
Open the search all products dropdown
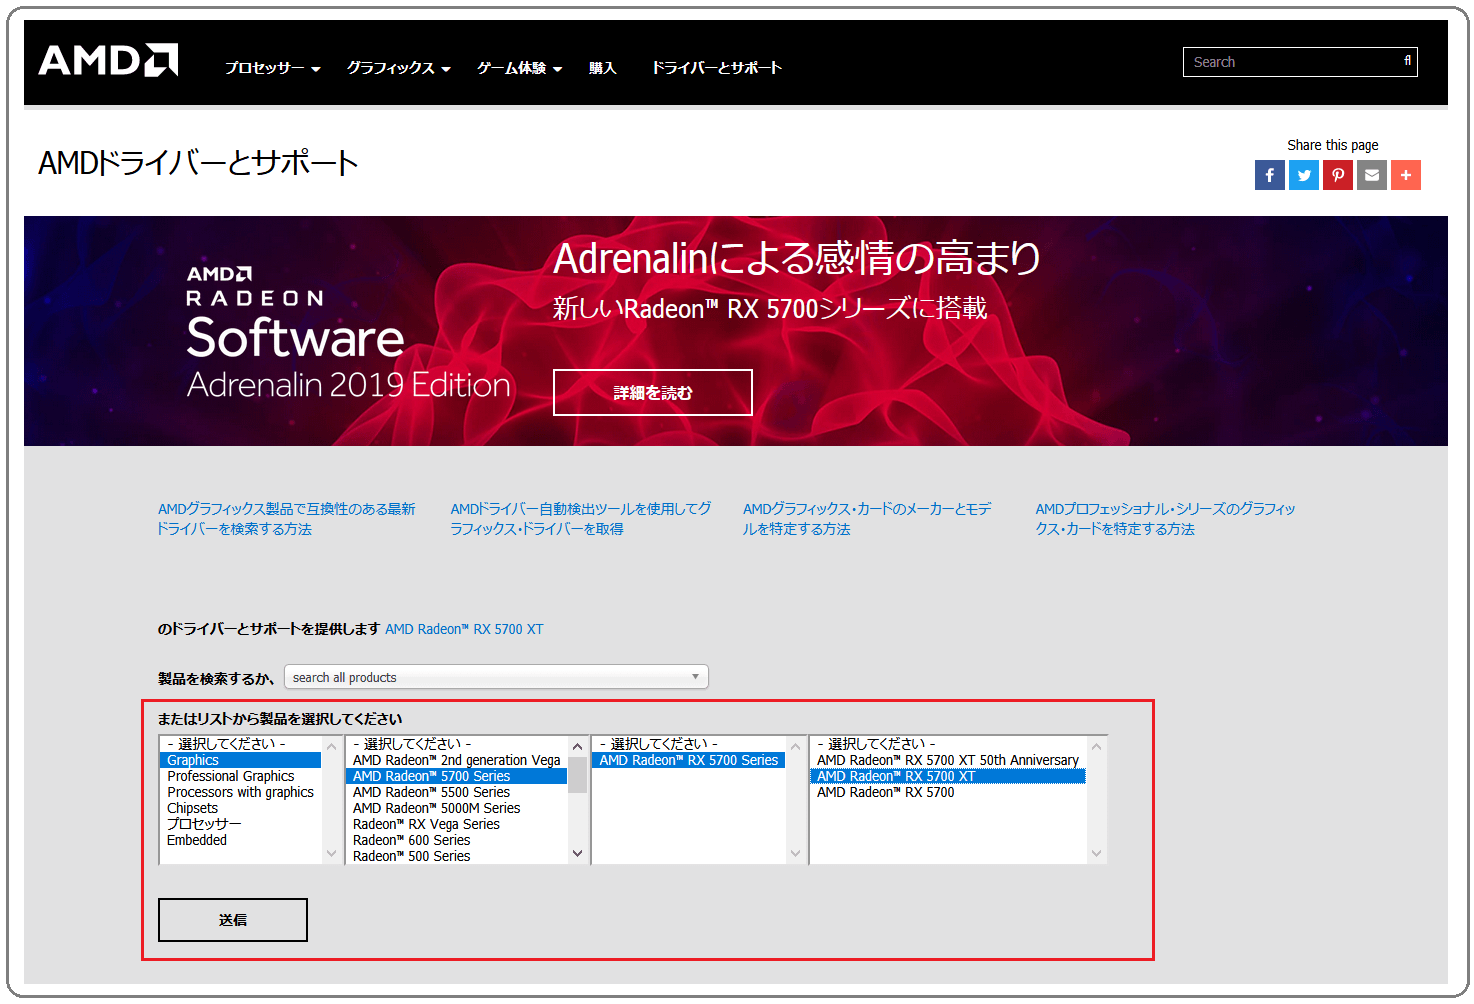[496, 677]
